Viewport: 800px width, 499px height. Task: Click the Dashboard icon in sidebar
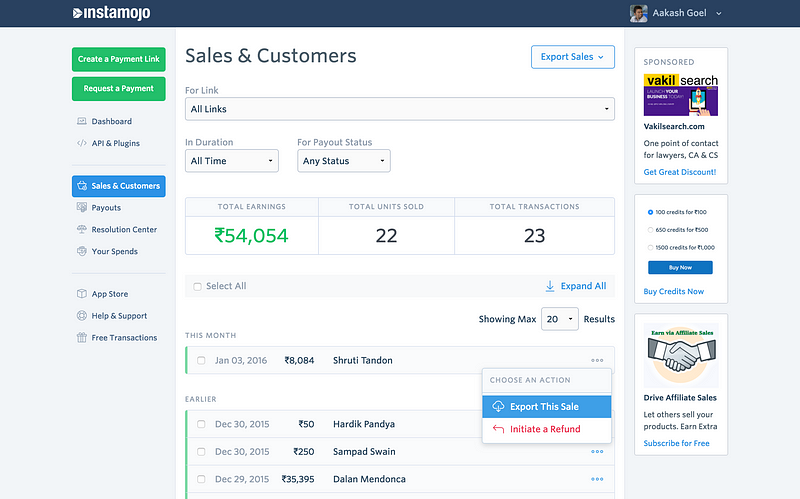click(82, 122)
